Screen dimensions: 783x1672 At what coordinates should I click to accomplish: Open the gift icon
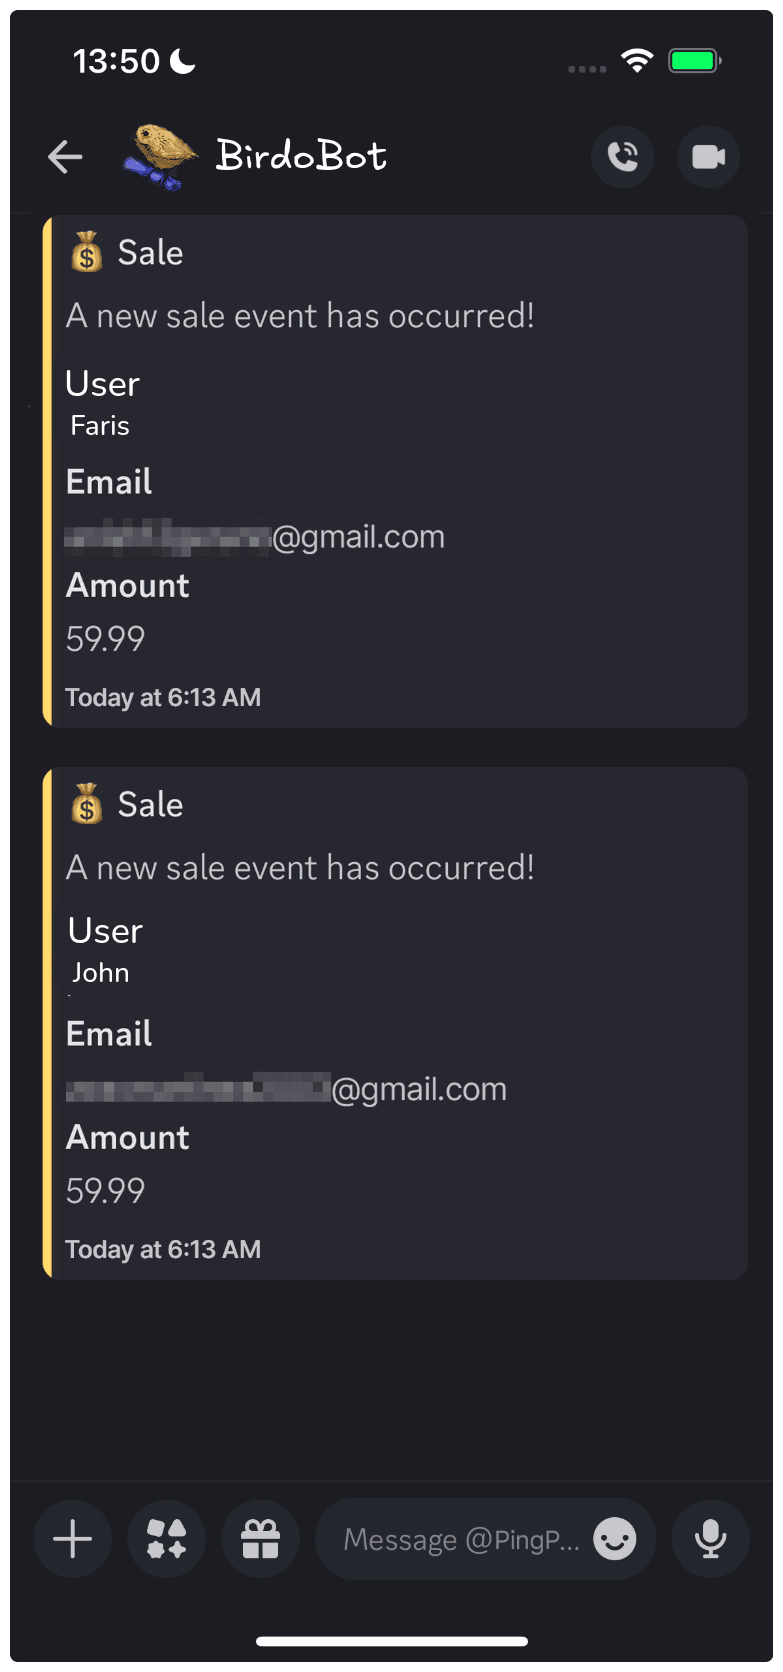[x=261, y=1539]
